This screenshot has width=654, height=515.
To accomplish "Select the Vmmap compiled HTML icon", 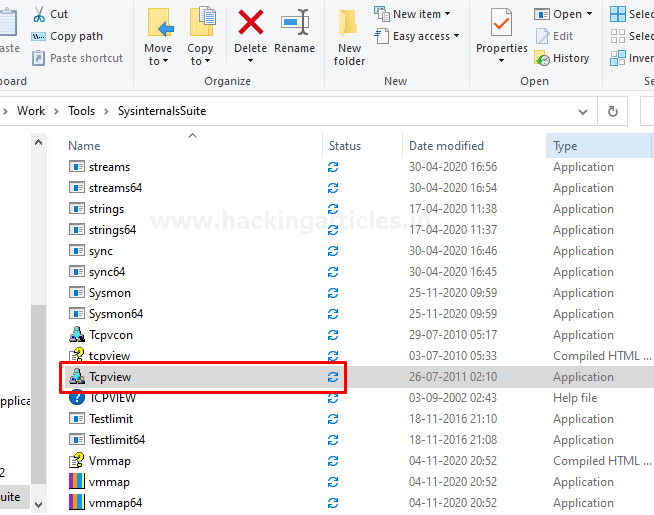I will pos(77,460).
